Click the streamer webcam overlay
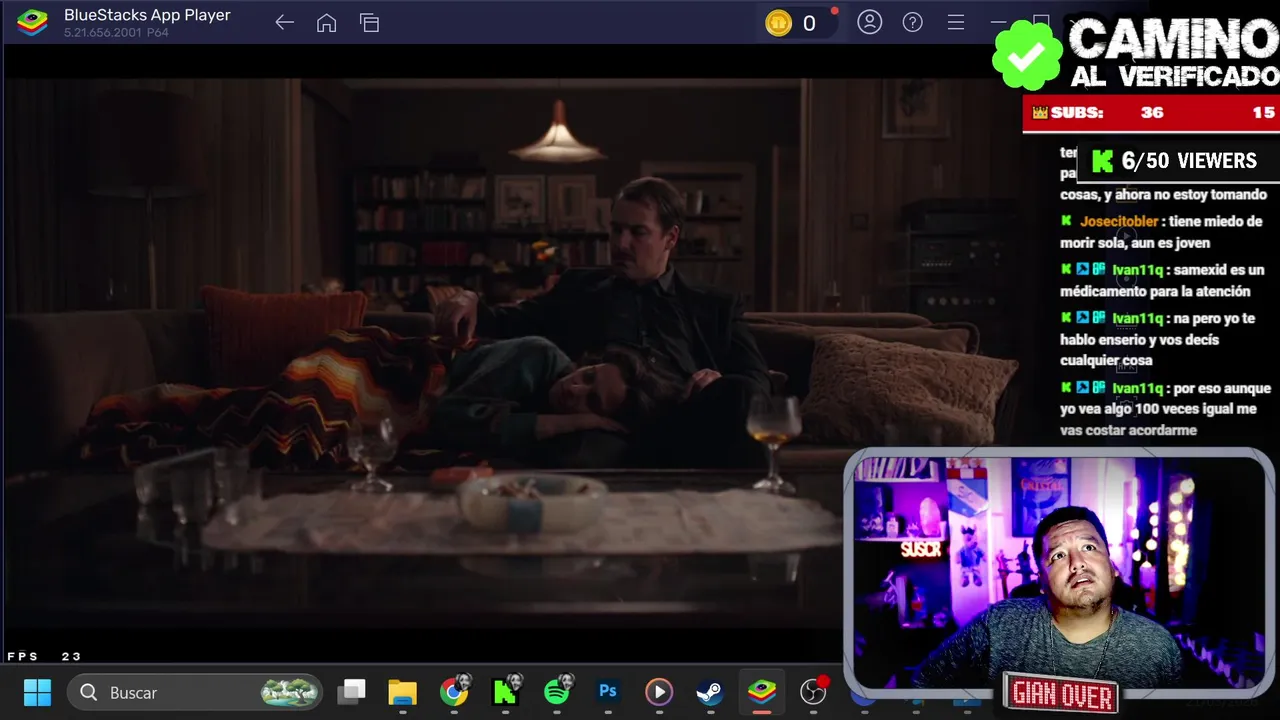Viewport: 1280px width, 720px height. click(1058, 573)
